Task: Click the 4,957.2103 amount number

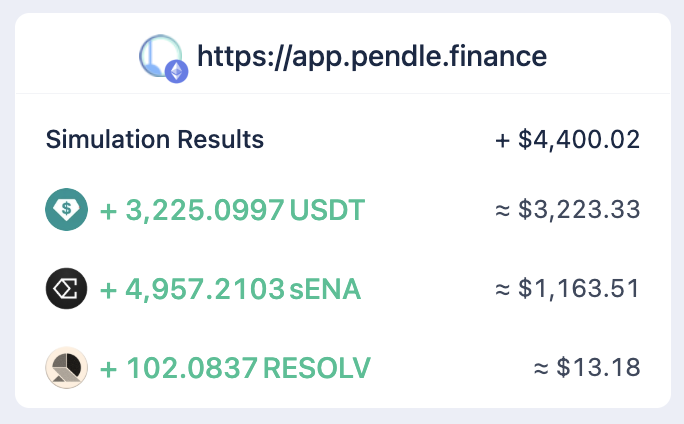Action: pos(205,289)
